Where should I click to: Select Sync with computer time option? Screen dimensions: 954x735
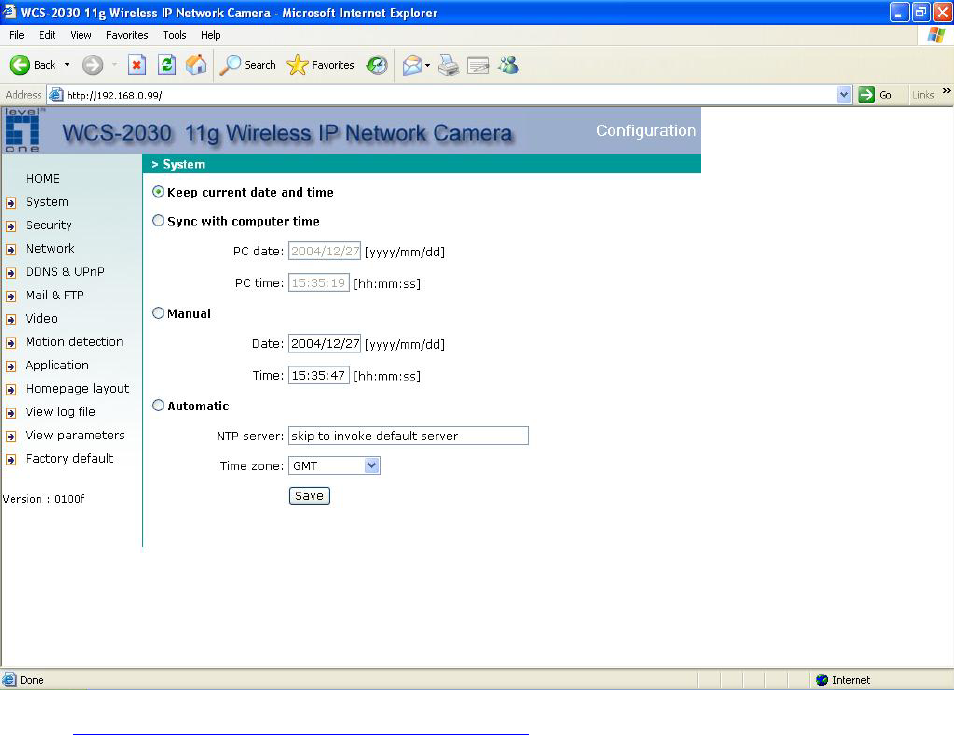click(x=158, y=221)
